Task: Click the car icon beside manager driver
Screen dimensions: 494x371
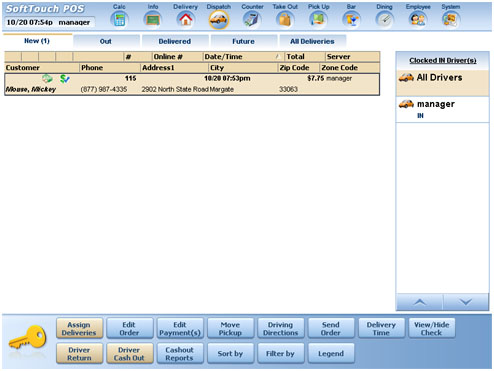Action: (x=406, y=104)
